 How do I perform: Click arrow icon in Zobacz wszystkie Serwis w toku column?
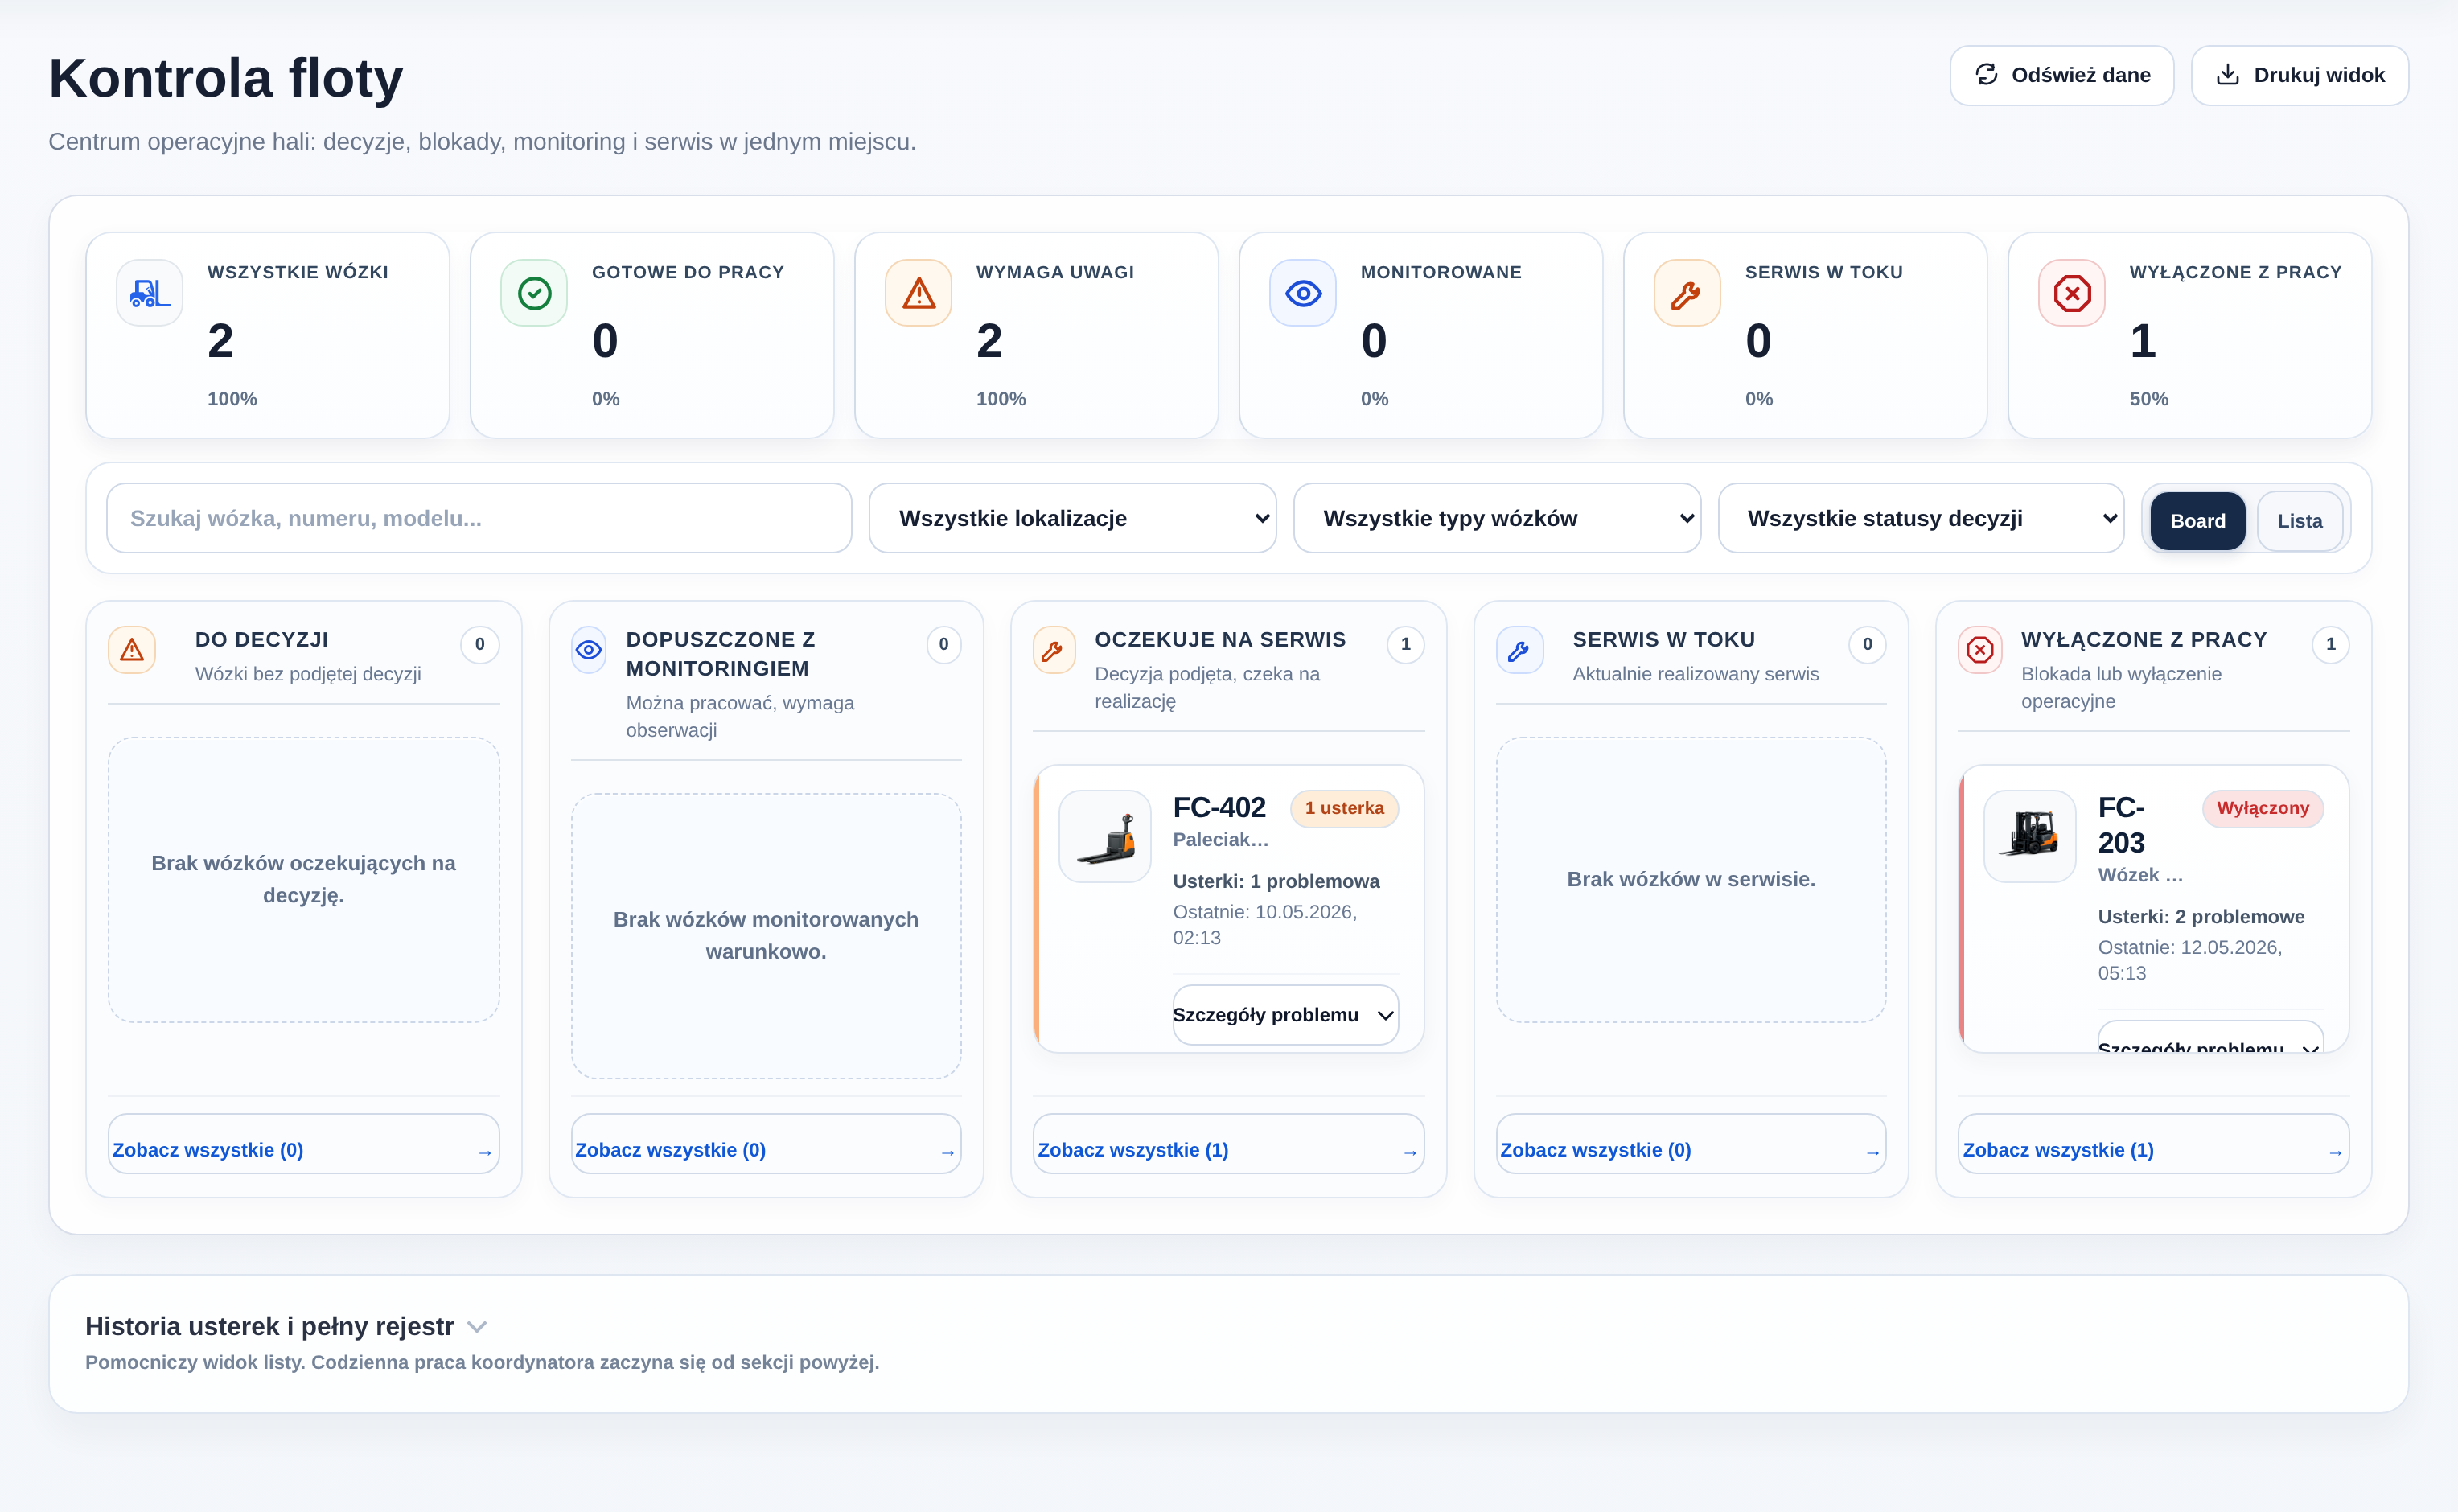pyautogui.click(x=1872, y=1153)
